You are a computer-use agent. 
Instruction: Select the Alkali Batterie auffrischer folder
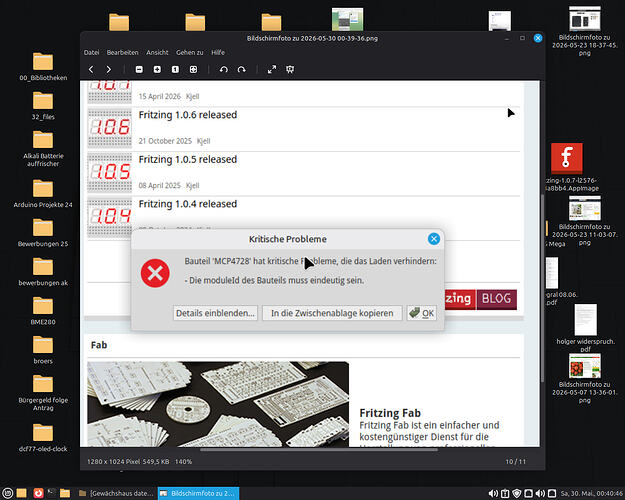click(43, 148)
